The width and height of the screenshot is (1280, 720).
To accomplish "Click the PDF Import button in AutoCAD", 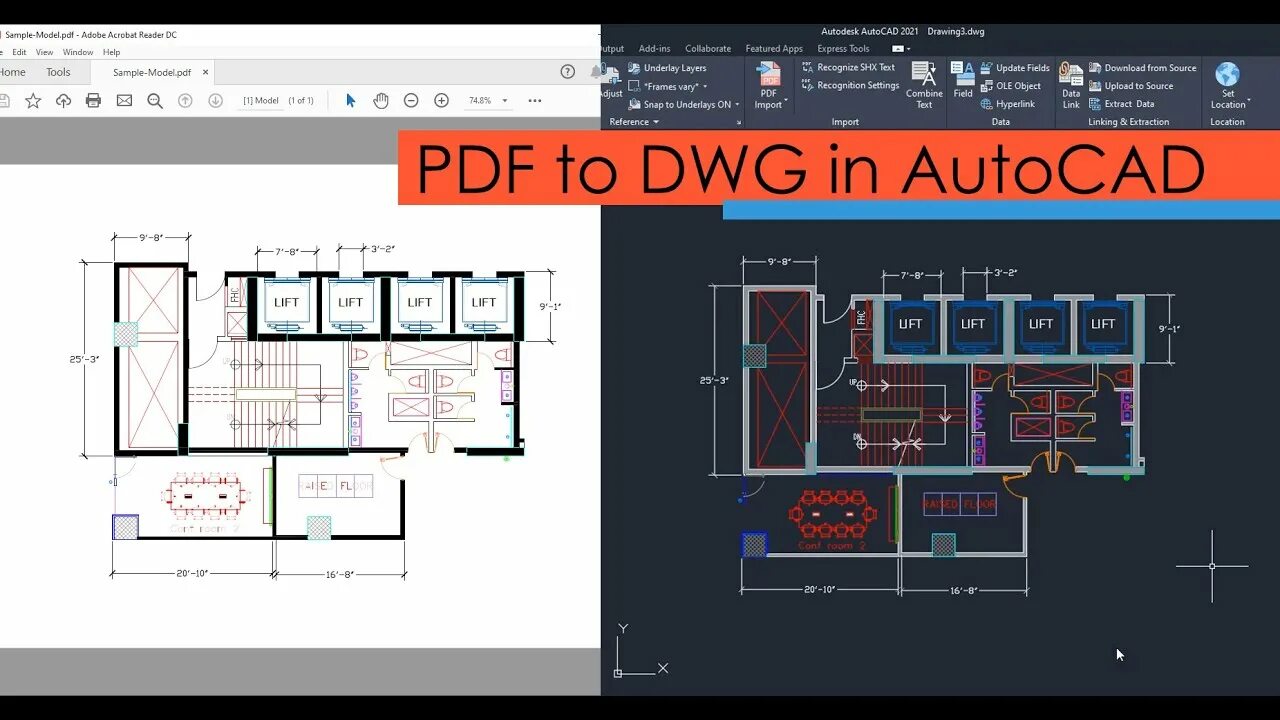I will tap(769, 85).
